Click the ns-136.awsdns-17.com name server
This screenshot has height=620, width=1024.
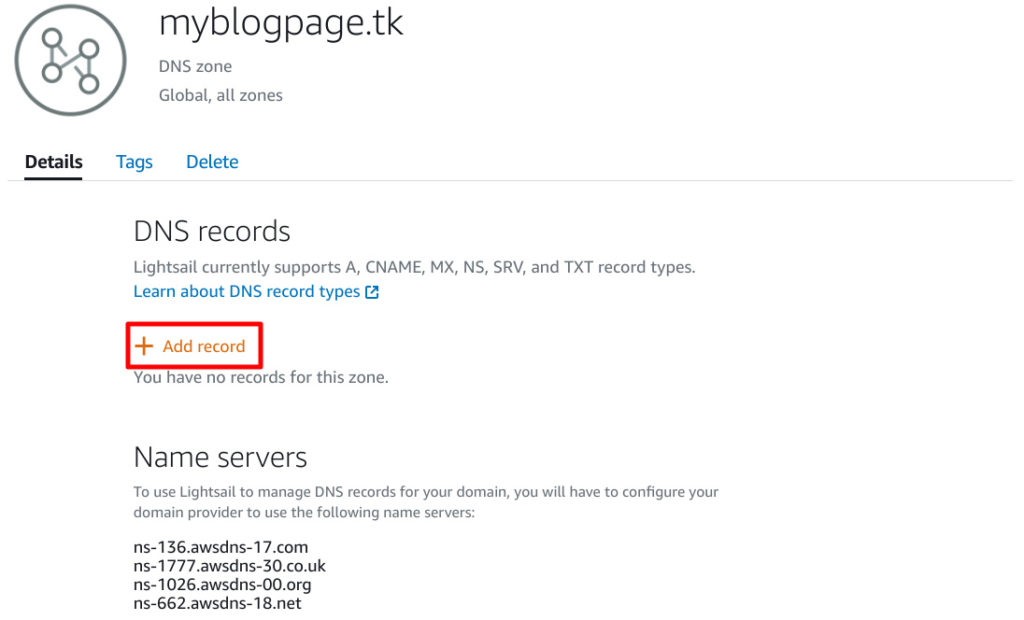[221, 547]
